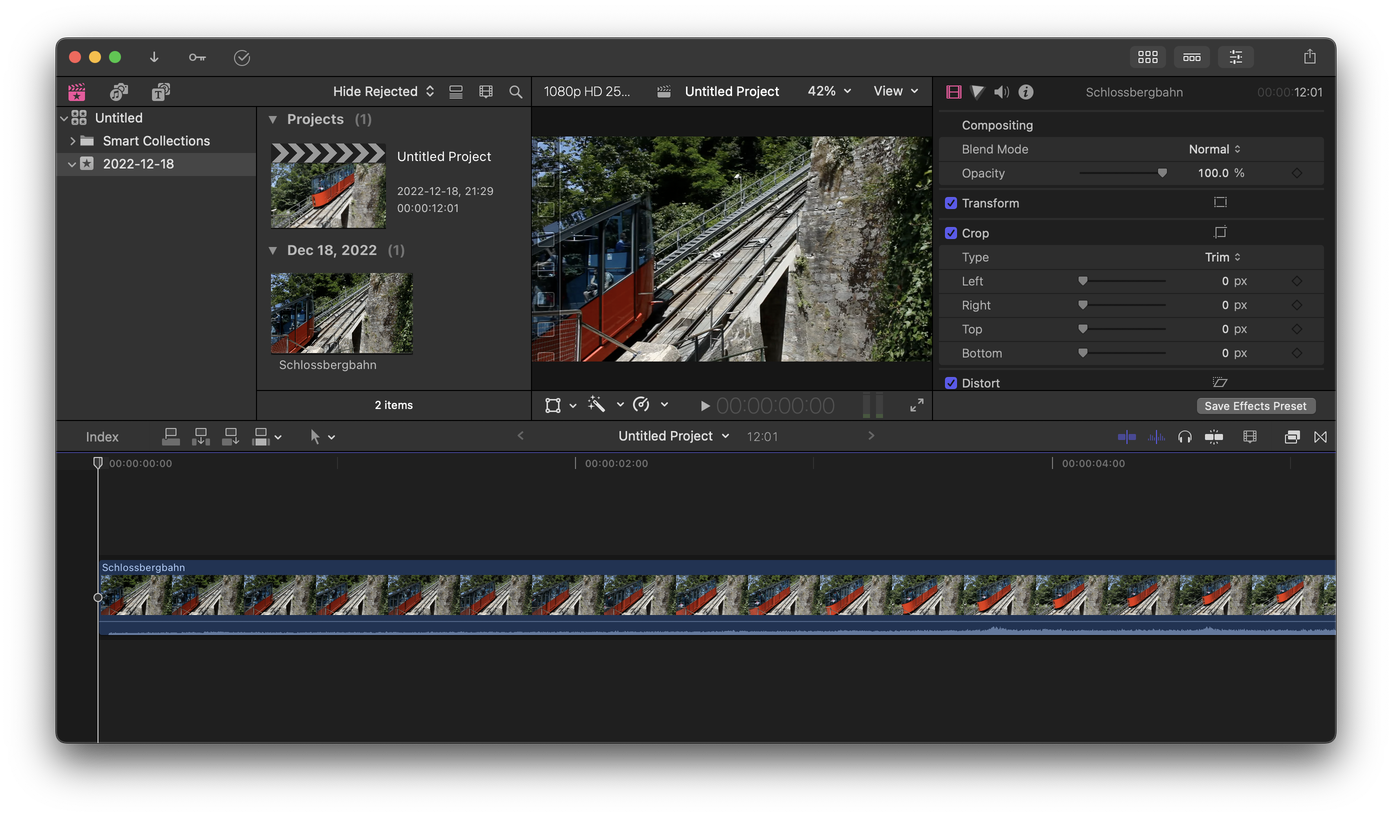1392x817 pixels.
Task: Uncheck the Crop checkbox
Action: (951, 233)
